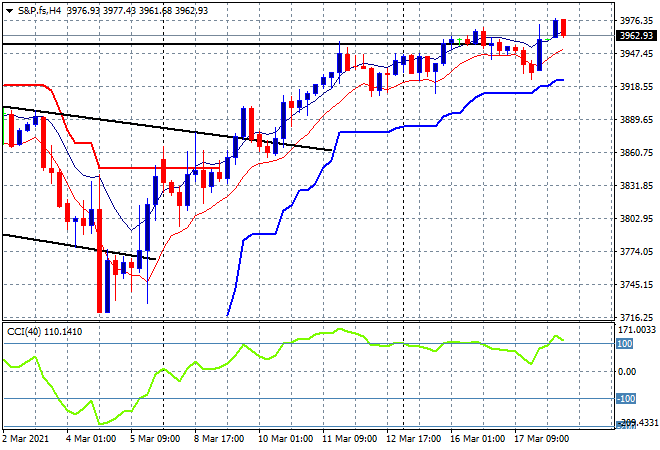Click the 3802.95 price axis label

point(636,218)
